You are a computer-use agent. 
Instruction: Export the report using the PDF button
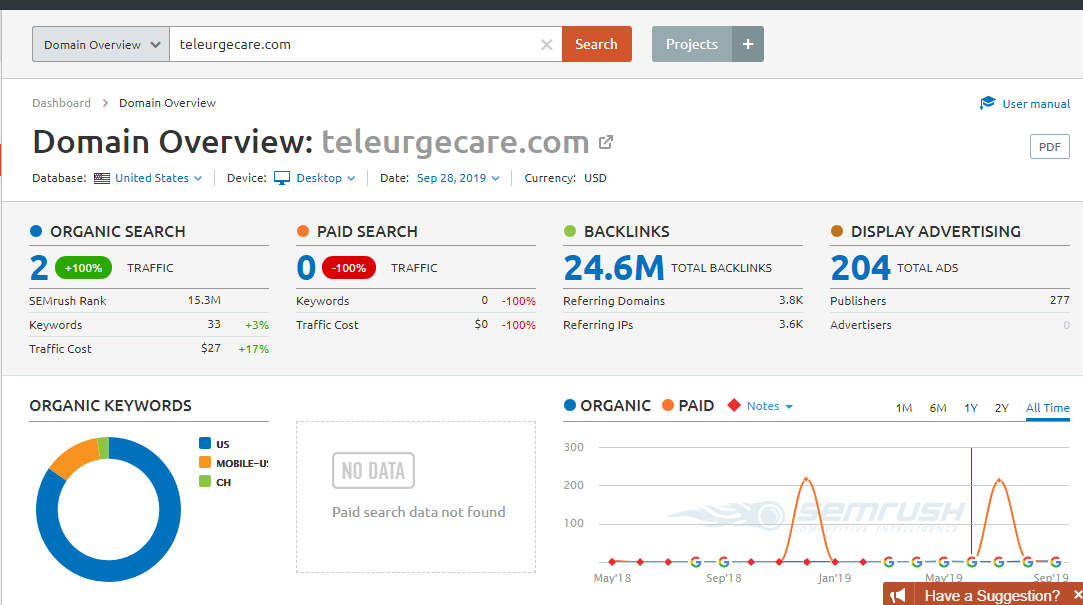tap(1049, 147)
